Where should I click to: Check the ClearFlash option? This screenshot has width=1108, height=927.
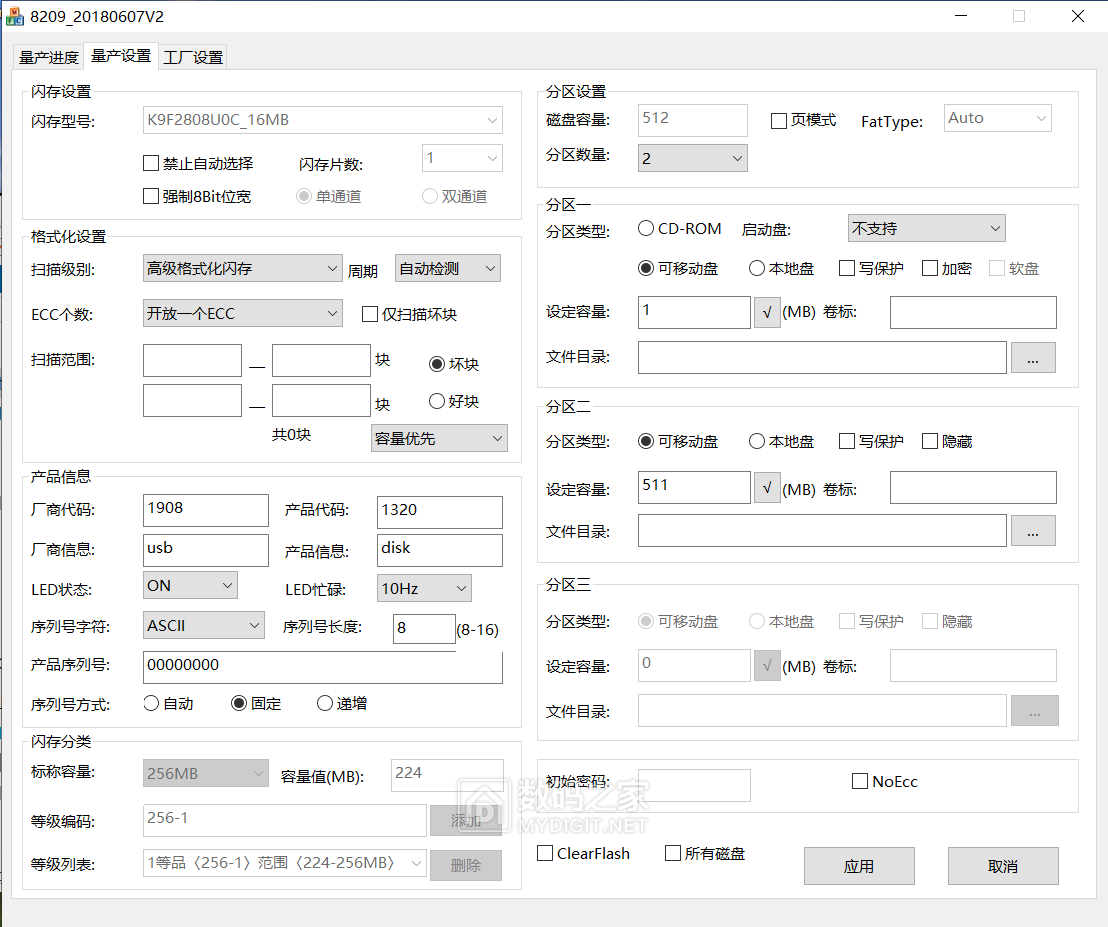coord(545,853)
